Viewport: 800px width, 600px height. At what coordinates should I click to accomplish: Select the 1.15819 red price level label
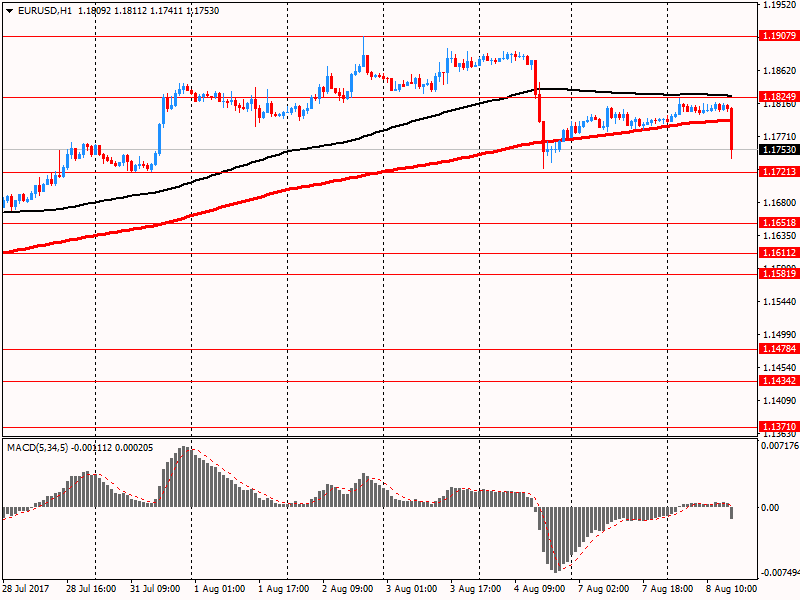coord(779,273)
